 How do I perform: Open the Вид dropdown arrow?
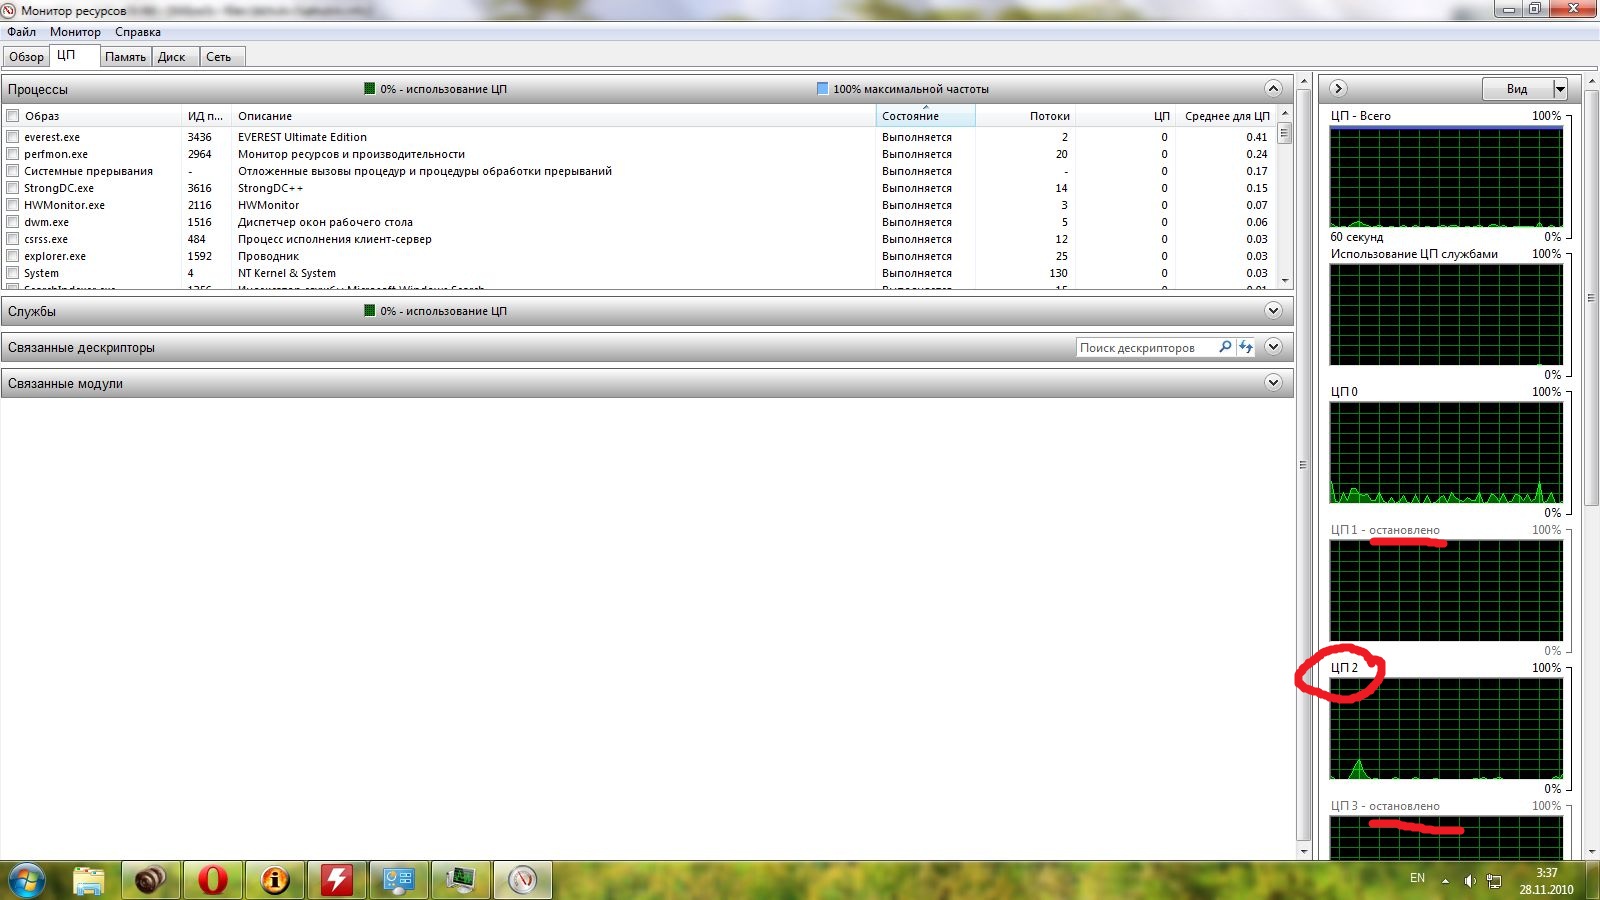pos(1559,89)
